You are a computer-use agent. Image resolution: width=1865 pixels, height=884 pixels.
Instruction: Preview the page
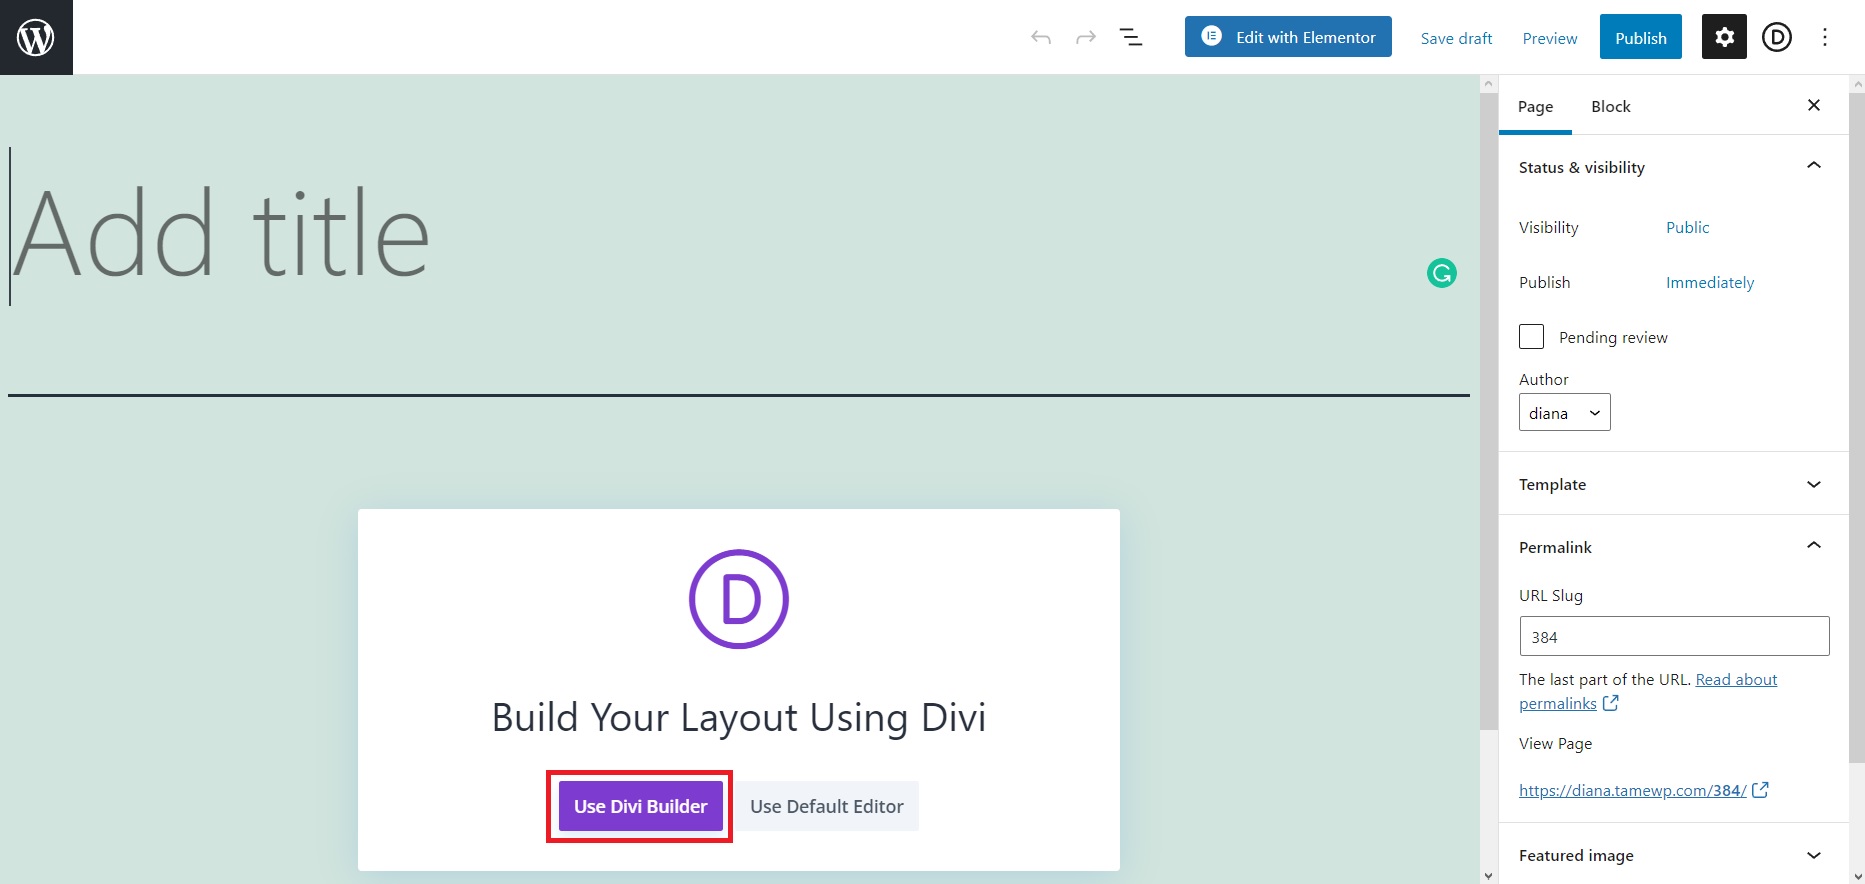pyautogui.click(x=1550, y=38)
